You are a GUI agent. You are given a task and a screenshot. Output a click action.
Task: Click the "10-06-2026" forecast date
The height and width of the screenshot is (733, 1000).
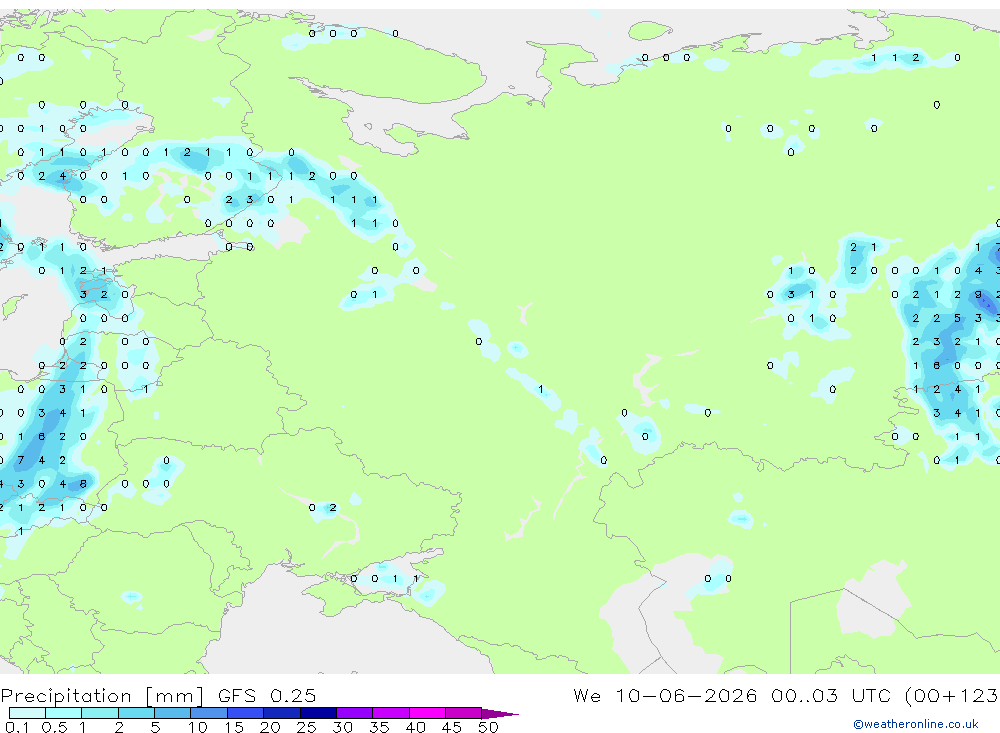point(686,695)
